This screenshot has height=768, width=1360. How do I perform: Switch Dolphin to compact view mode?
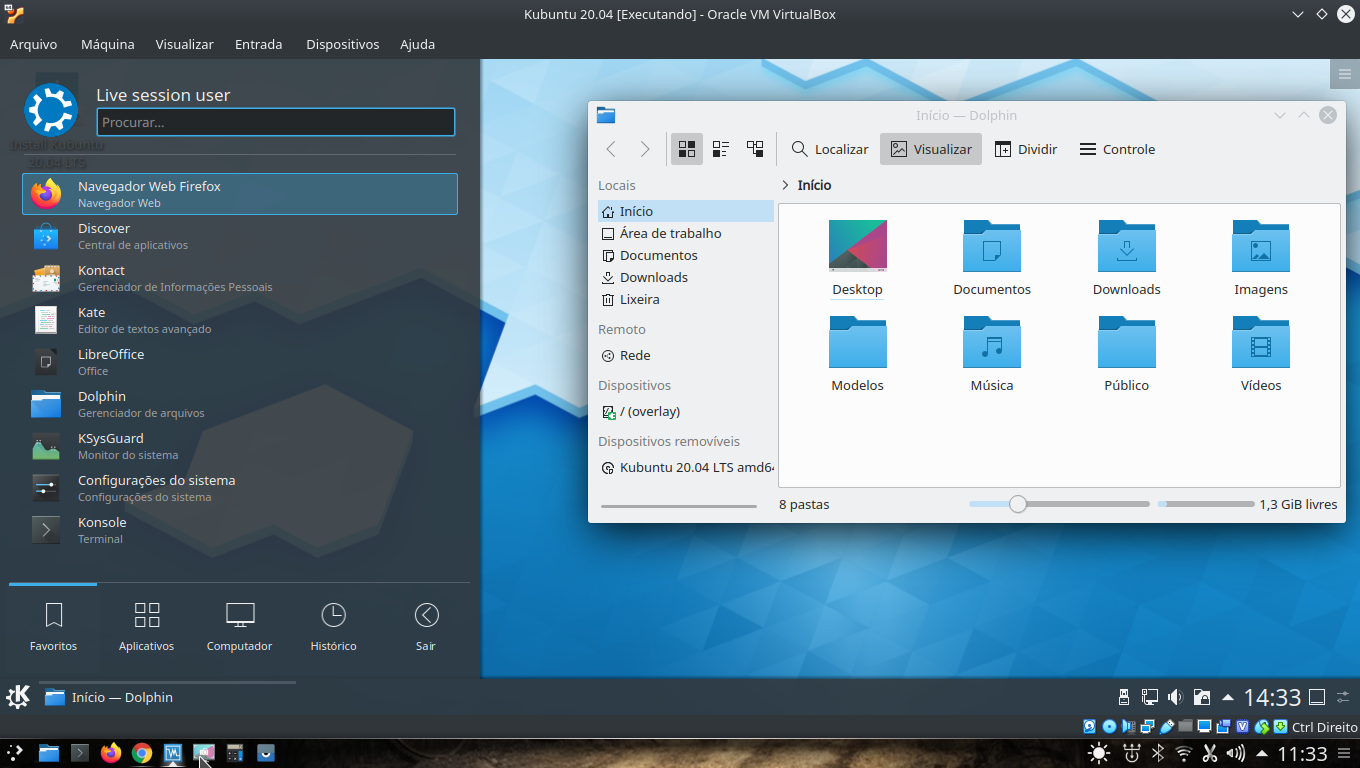pos(721,148)
